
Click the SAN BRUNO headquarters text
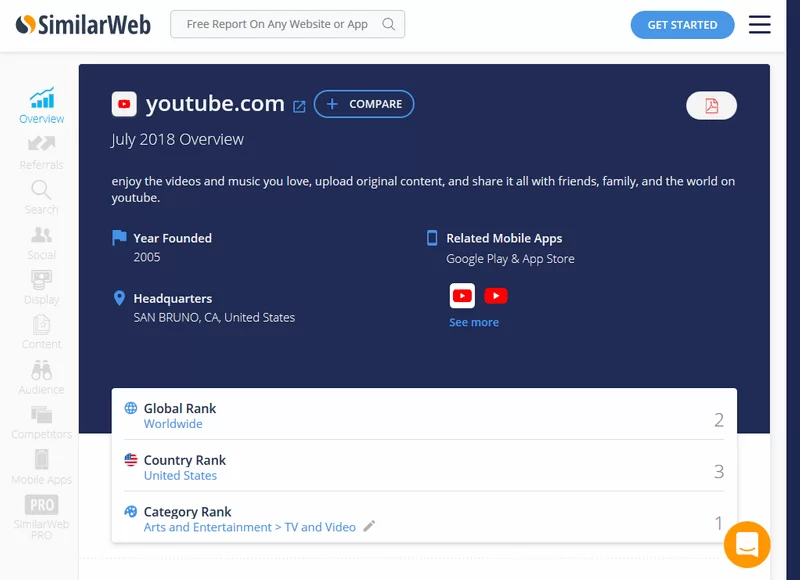point(214,317)
